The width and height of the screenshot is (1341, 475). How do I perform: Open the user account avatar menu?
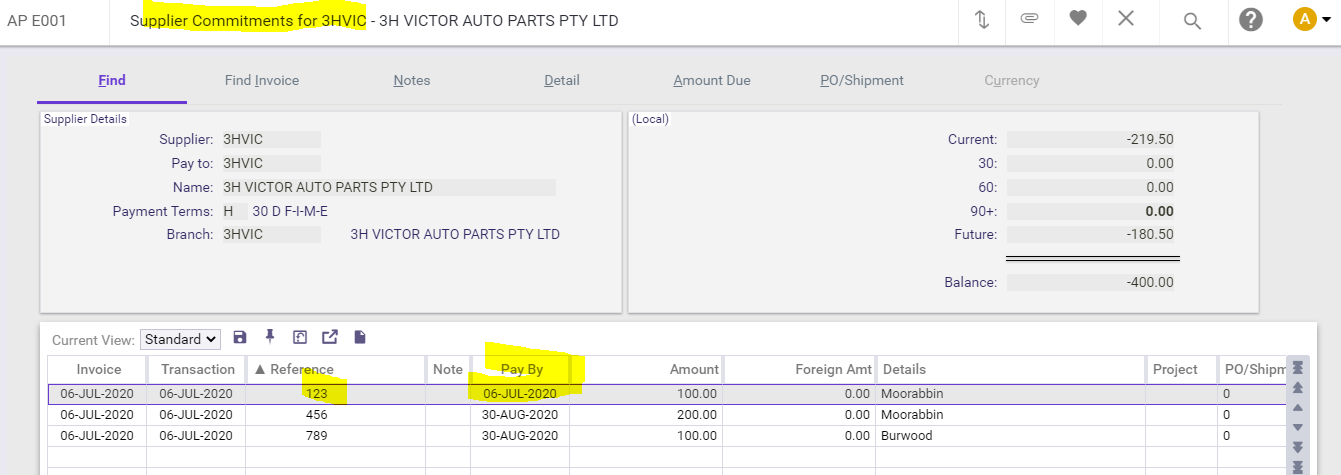pyautogui.click(x=1311, y=20)
